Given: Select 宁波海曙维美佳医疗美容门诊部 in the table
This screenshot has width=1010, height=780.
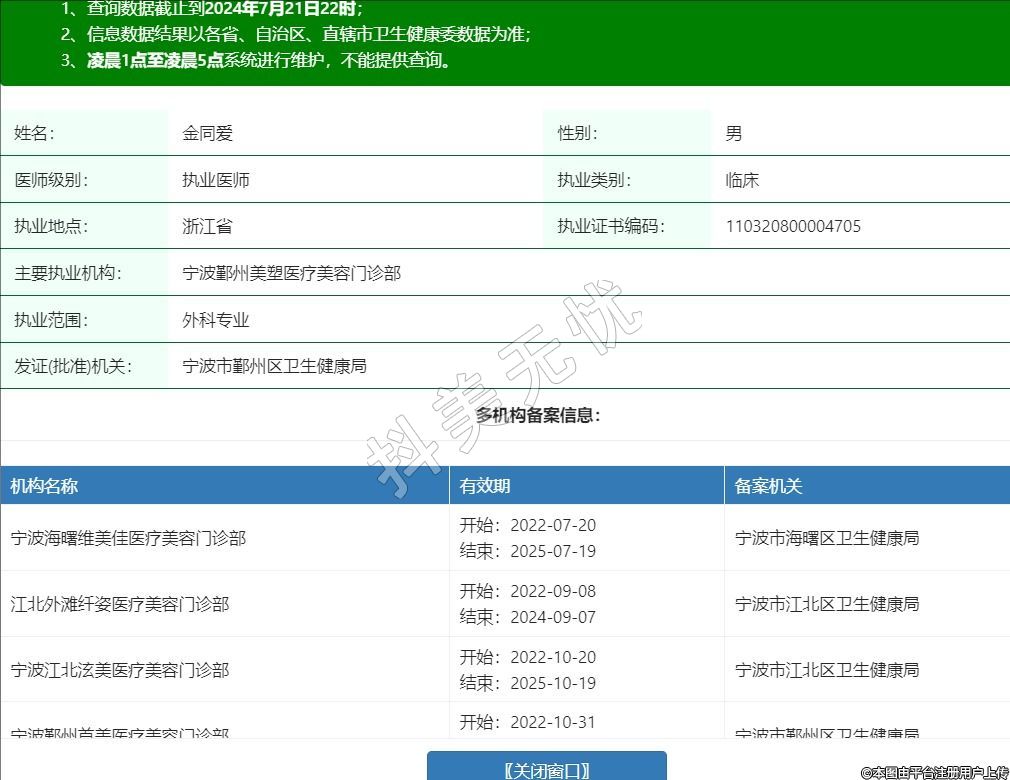Looking at the screenshot, I should pyautogui.click(x=128, y=538).
